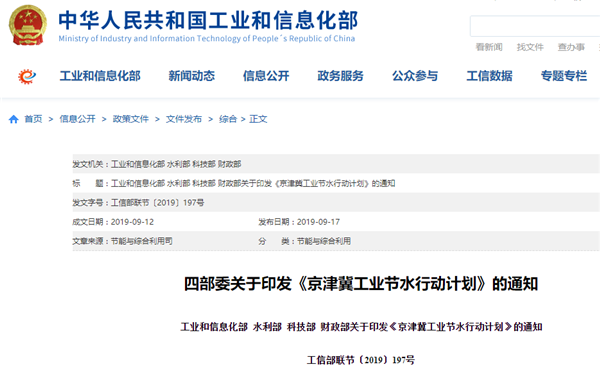Click the 标题 metadata row text
600x372 pixels.
[x=234, y=183]
